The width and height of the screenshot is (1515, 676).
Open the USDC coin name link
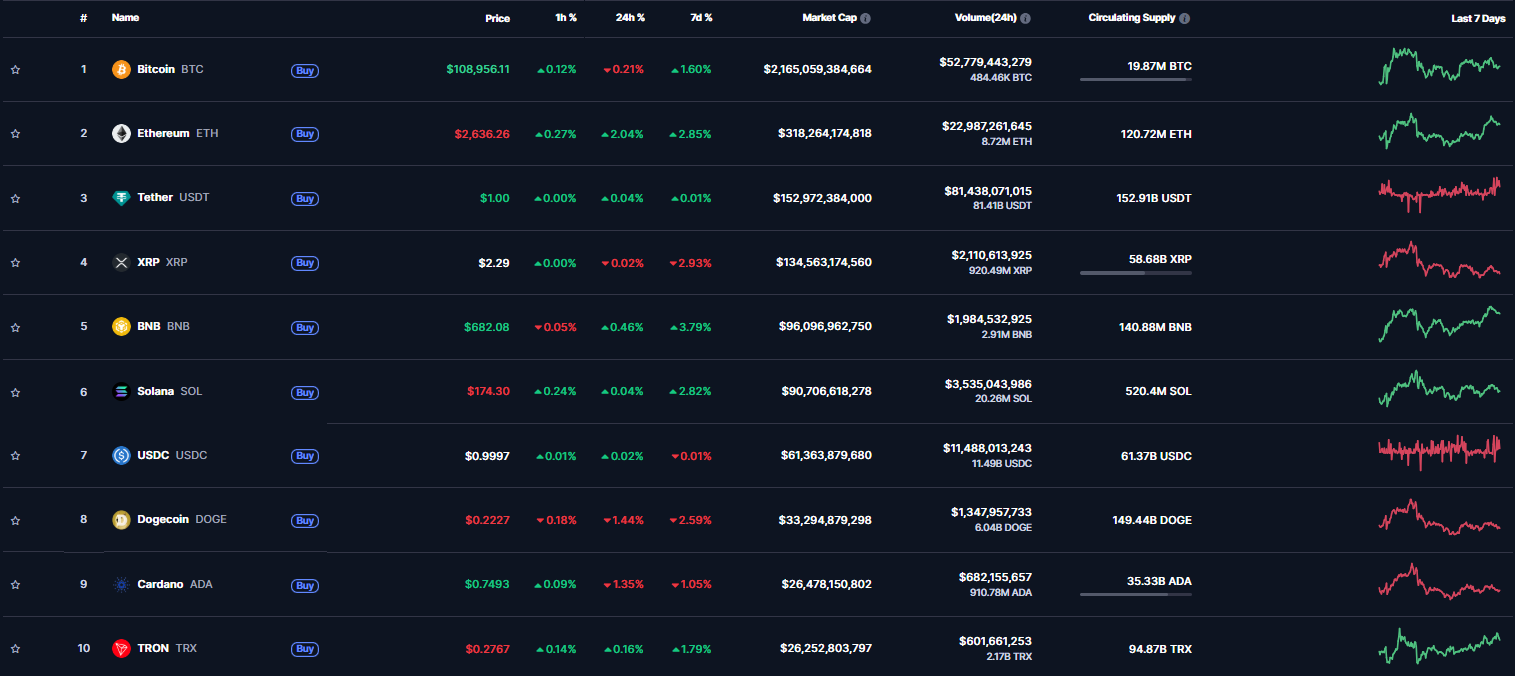[154, 456]
